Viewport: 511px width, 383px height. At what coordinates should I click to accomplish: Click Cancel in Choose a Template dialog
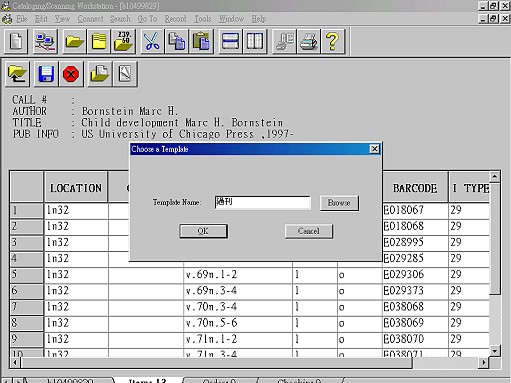(309, 231)
